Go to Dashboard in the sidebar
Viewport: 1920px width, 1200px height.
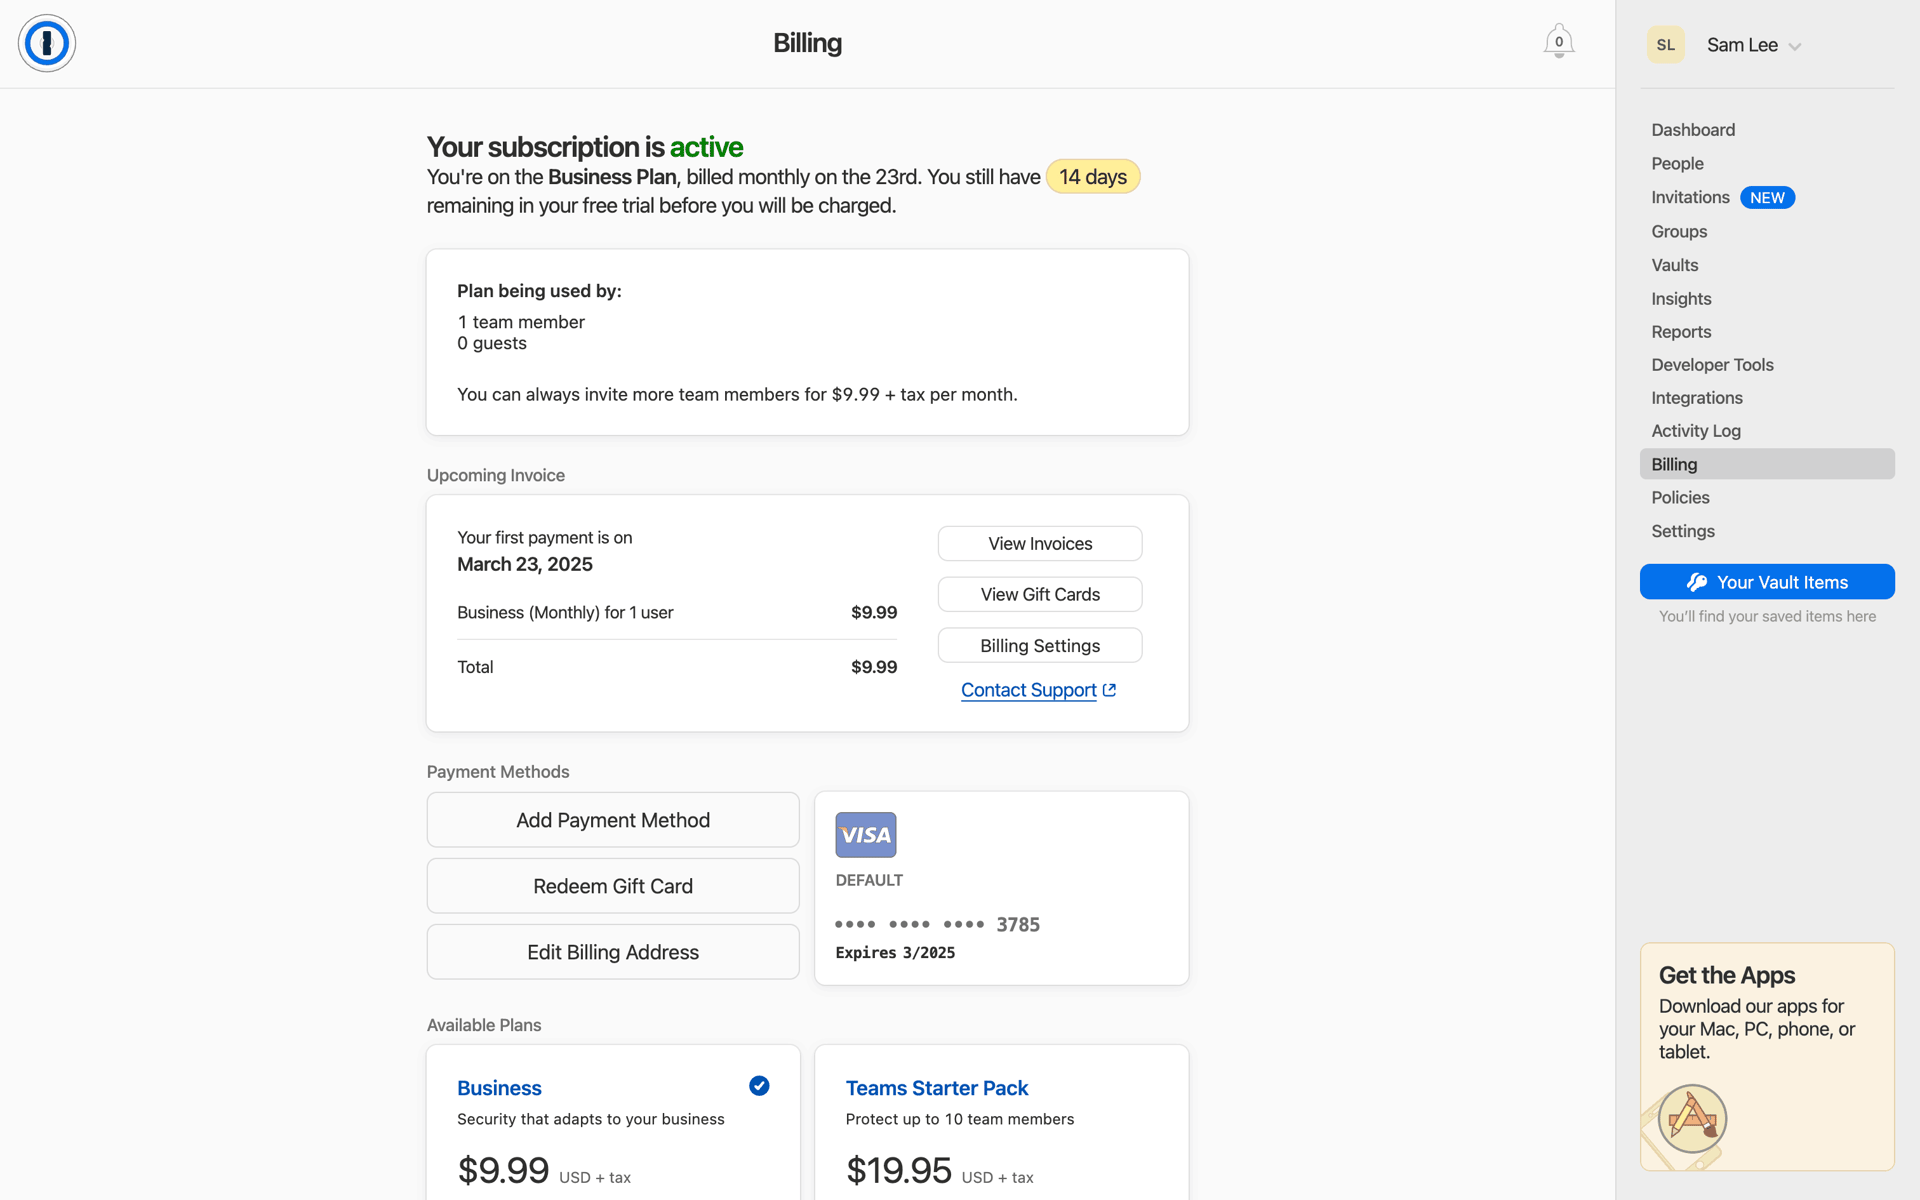1693,130
